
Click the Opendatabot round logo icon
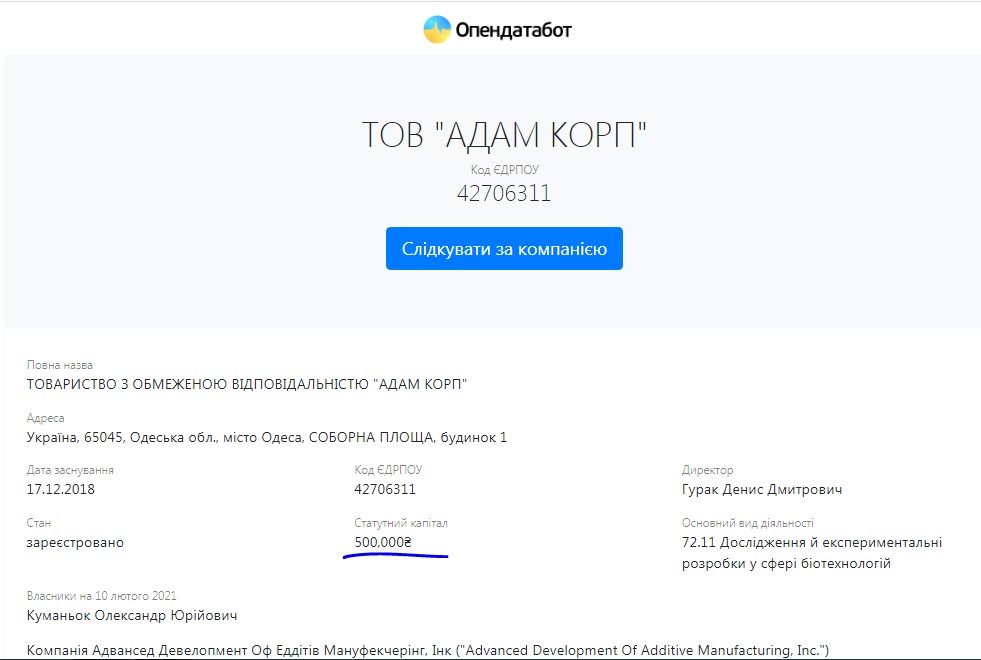point(437,30)
